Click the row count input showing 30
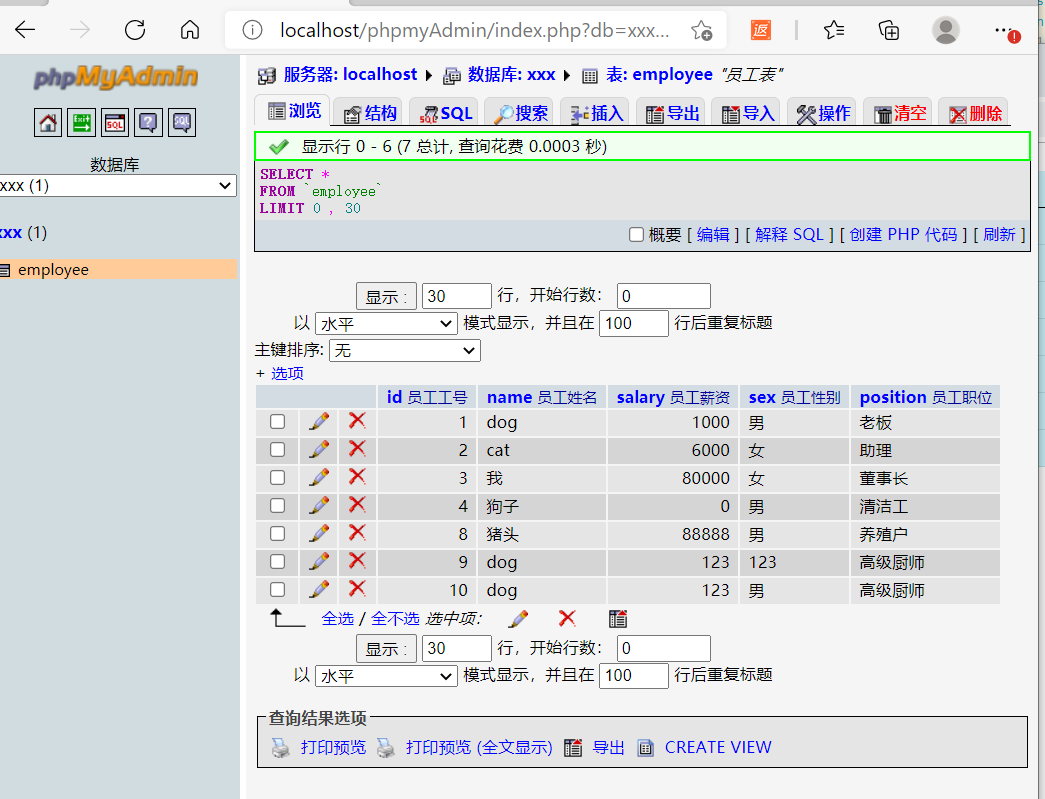The width and height of the screenshot is (1045, 799). [456, 295]
